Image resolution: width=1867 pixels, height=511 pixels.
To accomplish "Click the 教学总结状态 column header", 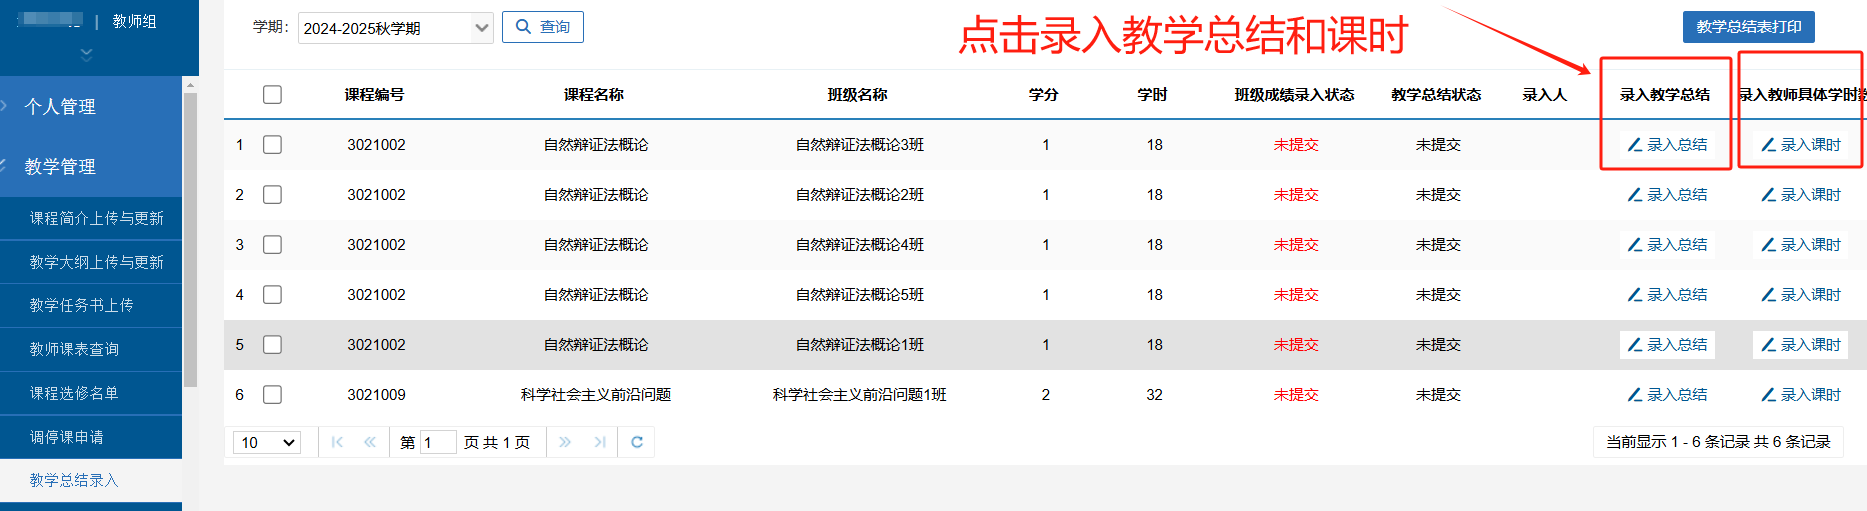I will point(1437,95).
